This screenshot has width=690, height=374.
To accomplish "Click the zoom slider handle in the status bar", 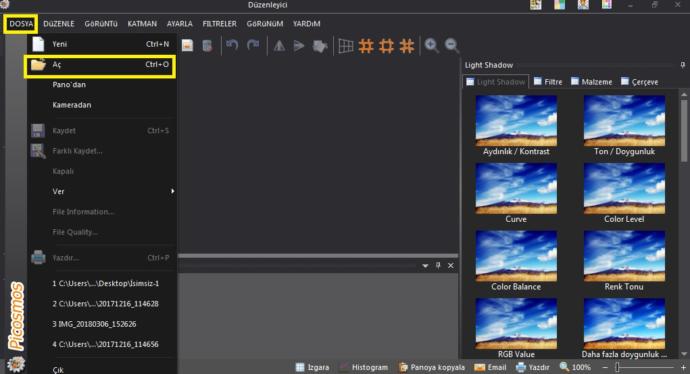I will click(617, 367).
